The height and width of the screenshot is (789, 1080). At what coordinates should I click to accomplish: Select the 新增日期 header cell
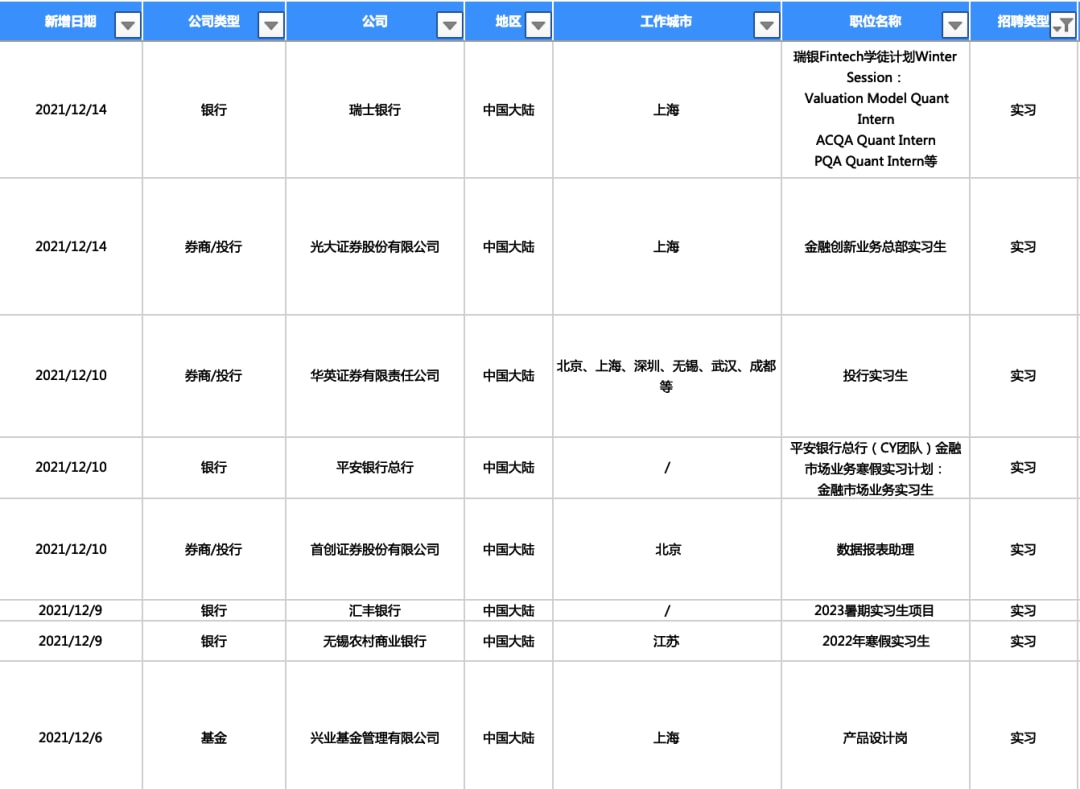[71, 21]
